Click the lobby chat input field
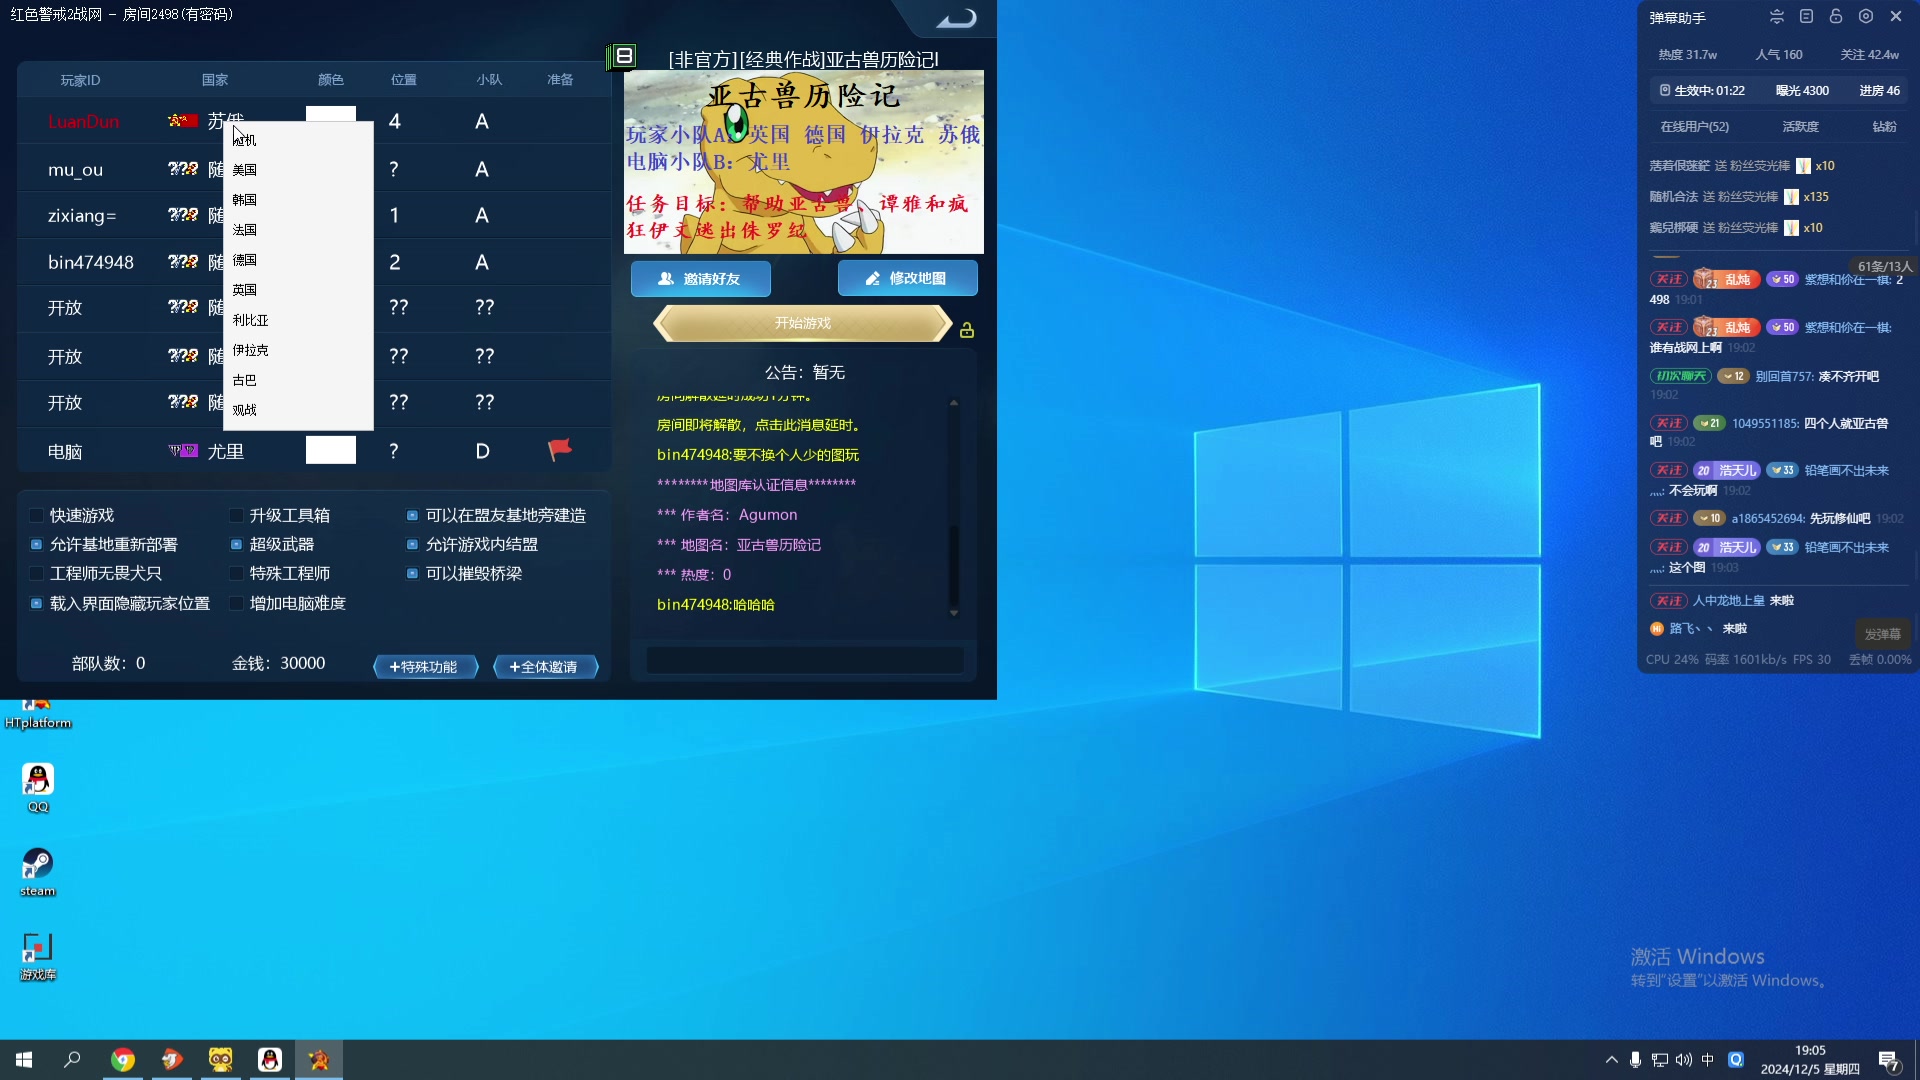The height and width of the screenshot is (1080, 1920). coord(805,660)
